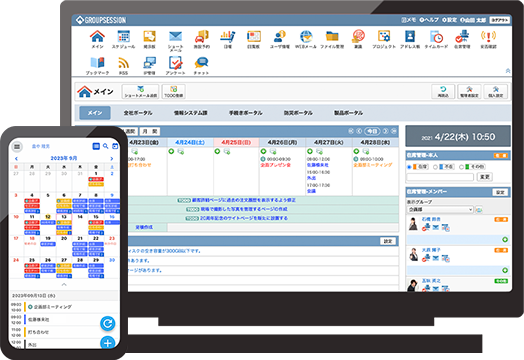This screenshot has width=524, height=360.
Task: Click the 今日 button in schedule header
Action: pyautogui.click(x=372, y=131)
